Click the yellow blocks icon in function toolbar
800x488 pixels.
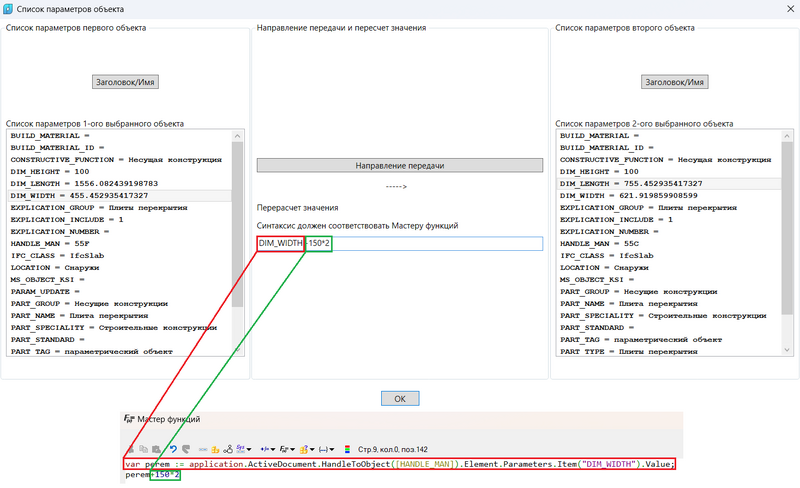(x=215, y=450)
